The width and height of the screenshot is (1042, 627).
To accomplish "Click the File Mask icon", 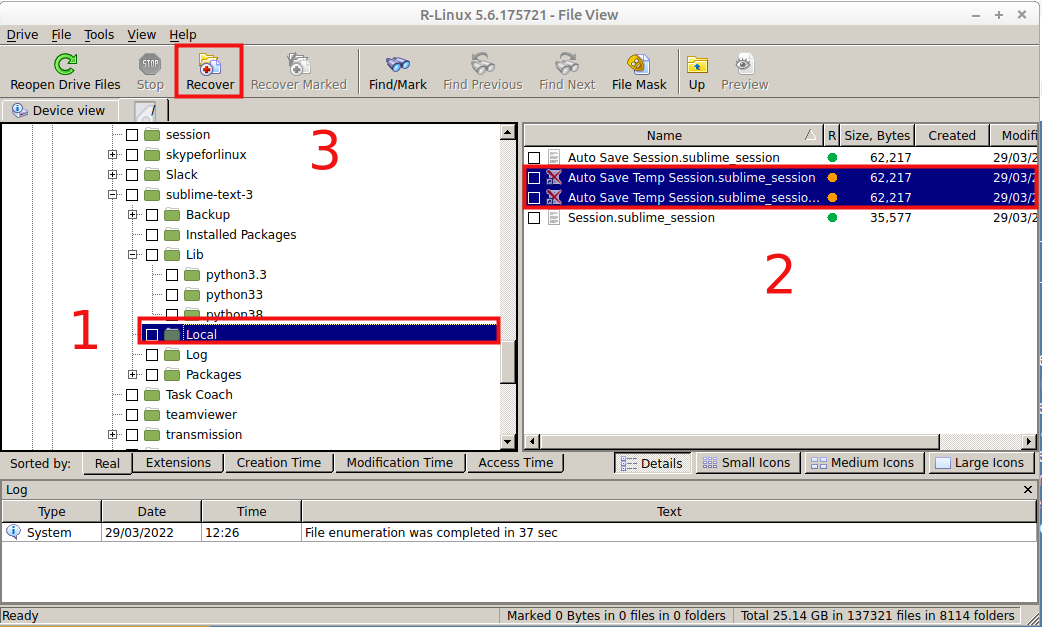I will pos(638,70).
